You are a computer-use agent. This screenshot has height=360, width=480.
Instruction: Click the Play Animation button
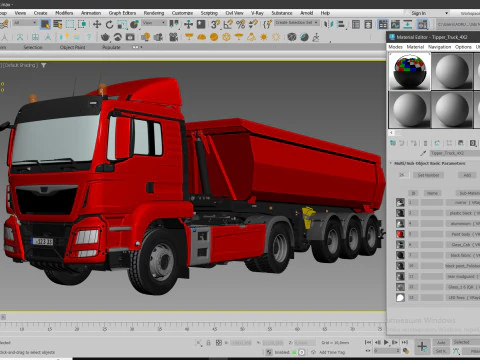coord(386,342)
